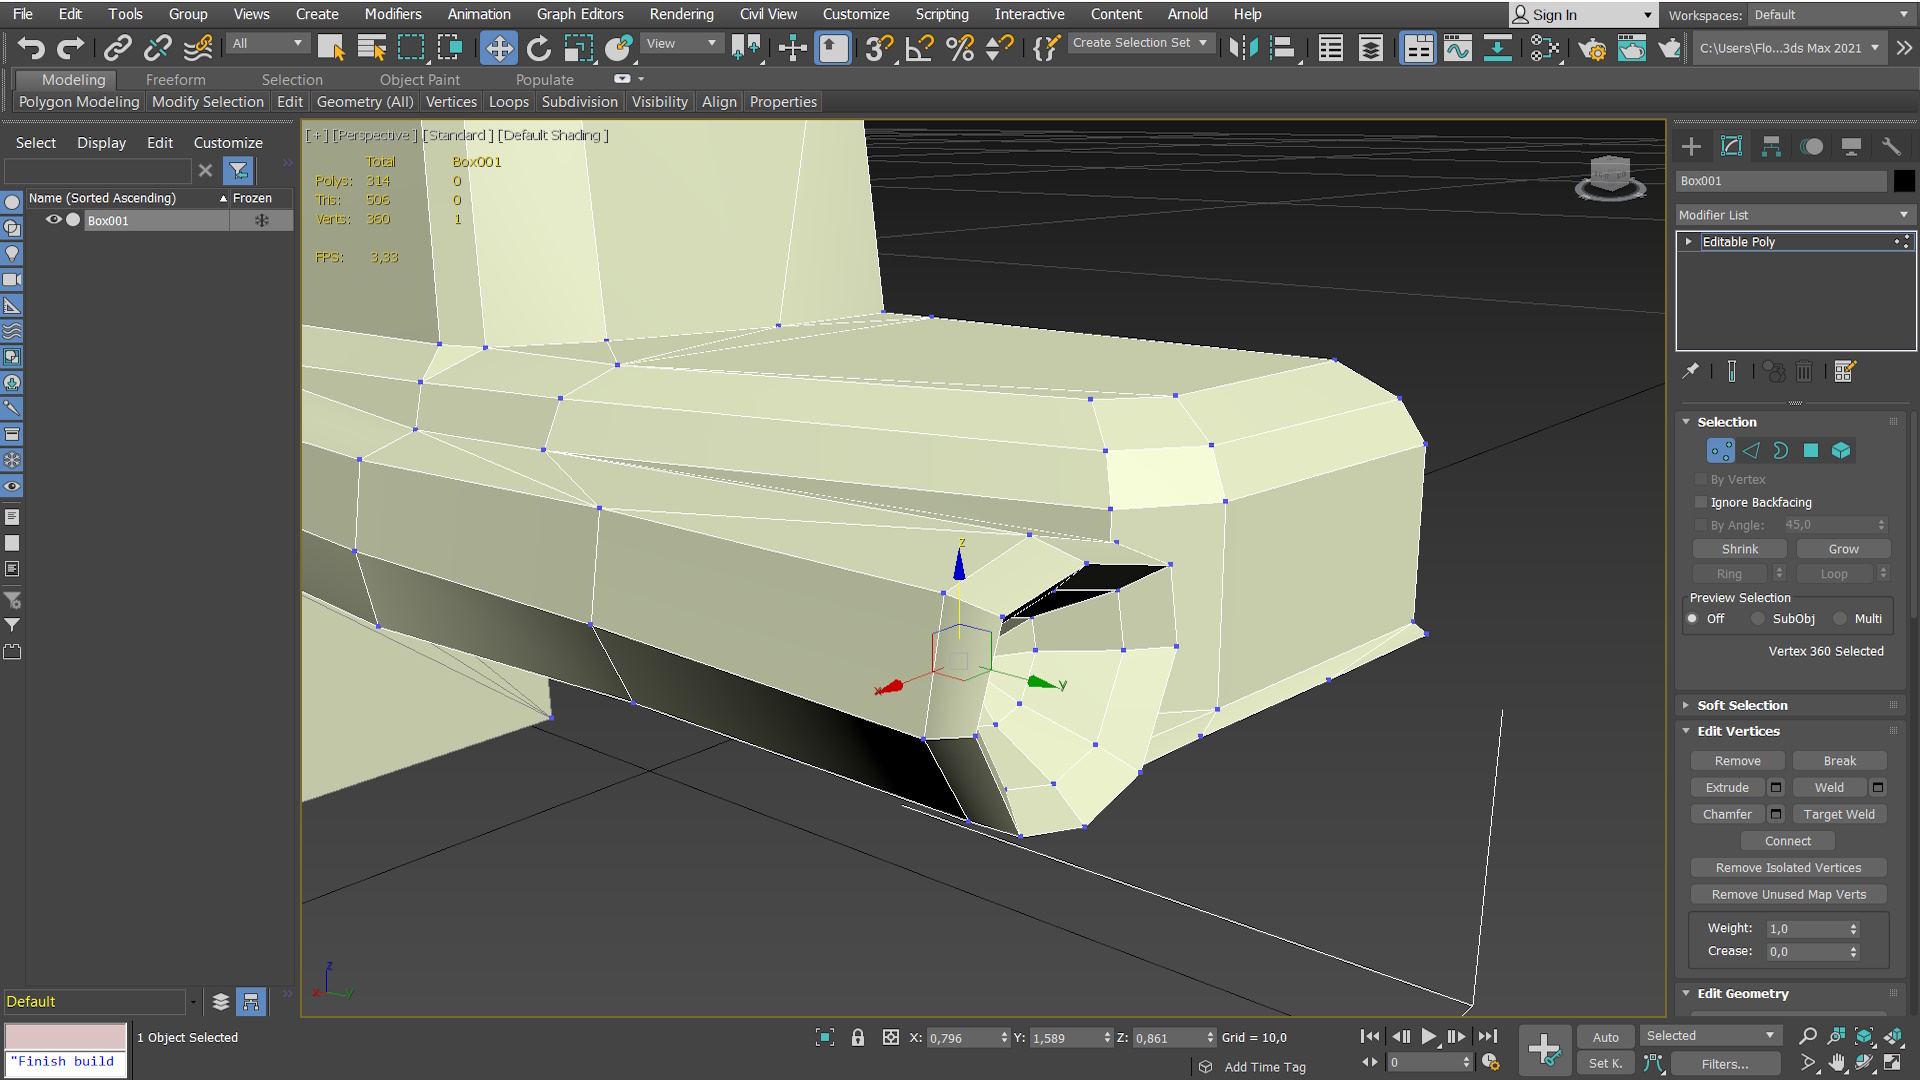The image size is (1920, 1080).
Task: Open the Mirror tool
Action: (x=1243, y=48)
